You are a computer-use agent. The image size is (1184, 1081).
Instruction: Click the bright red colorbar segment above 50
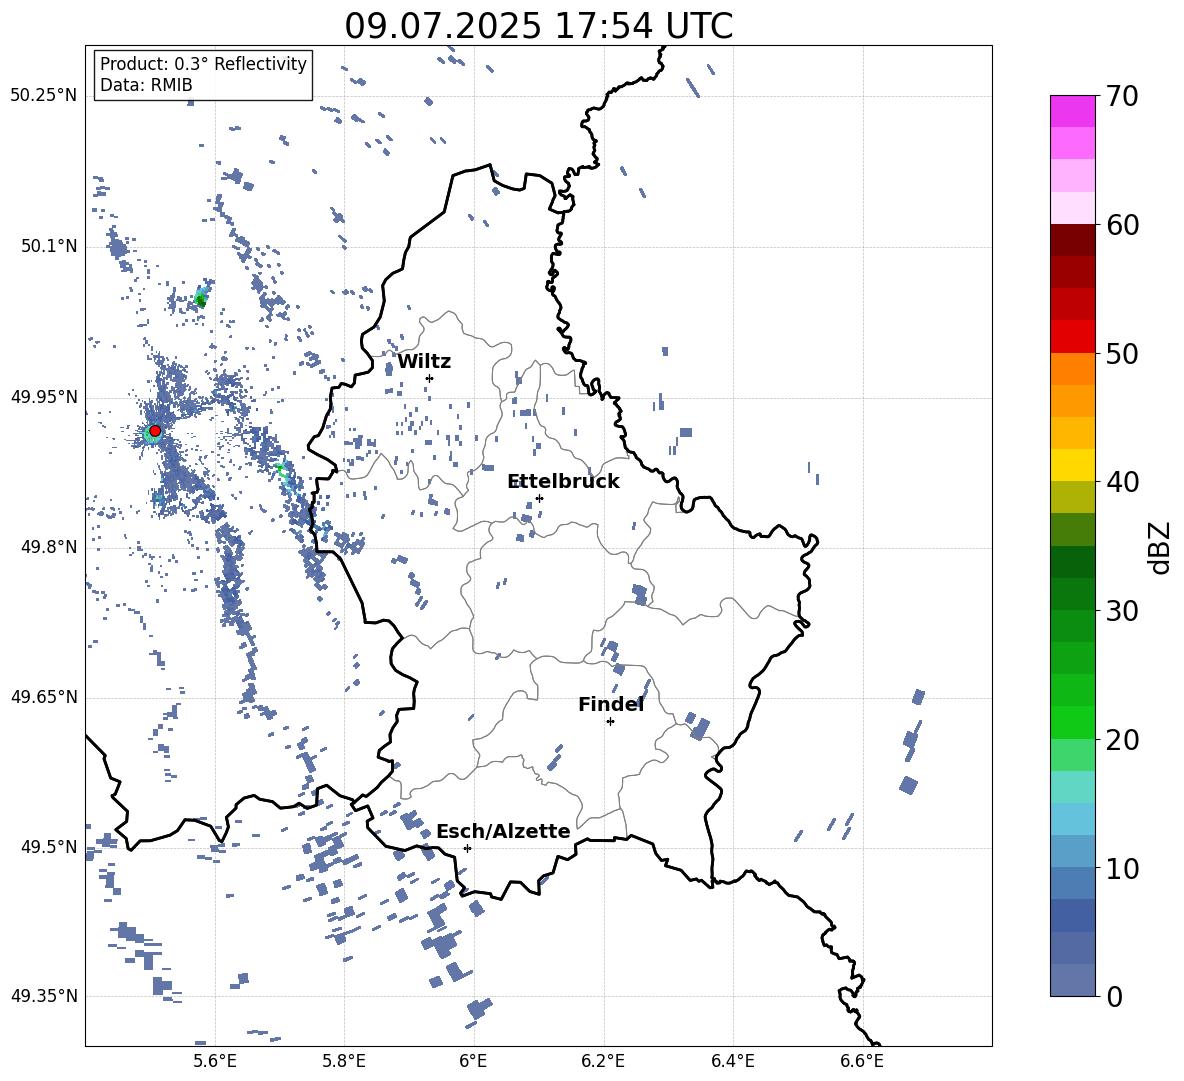point(1073,337)
